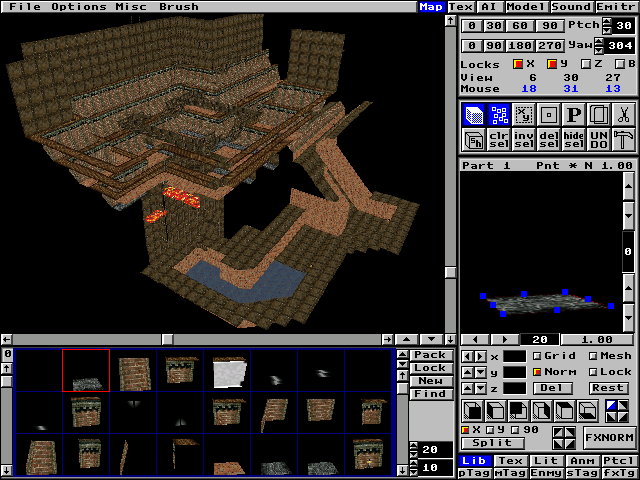Select the scissors cut tool

(x=623, y=115)
